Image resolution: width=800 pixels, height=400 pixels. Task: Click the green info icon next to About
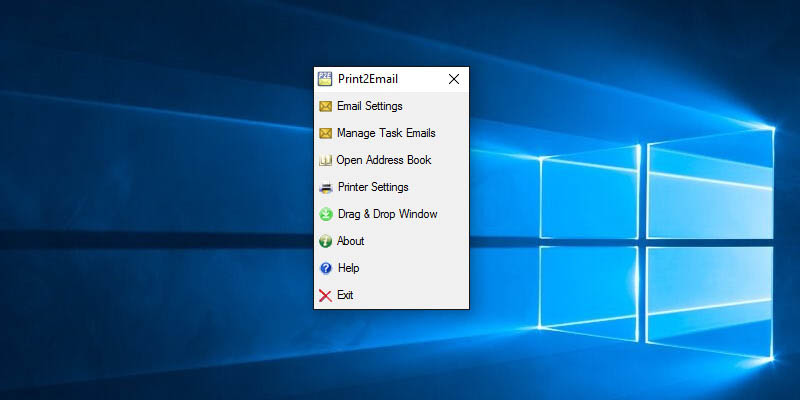pos(325,241)
